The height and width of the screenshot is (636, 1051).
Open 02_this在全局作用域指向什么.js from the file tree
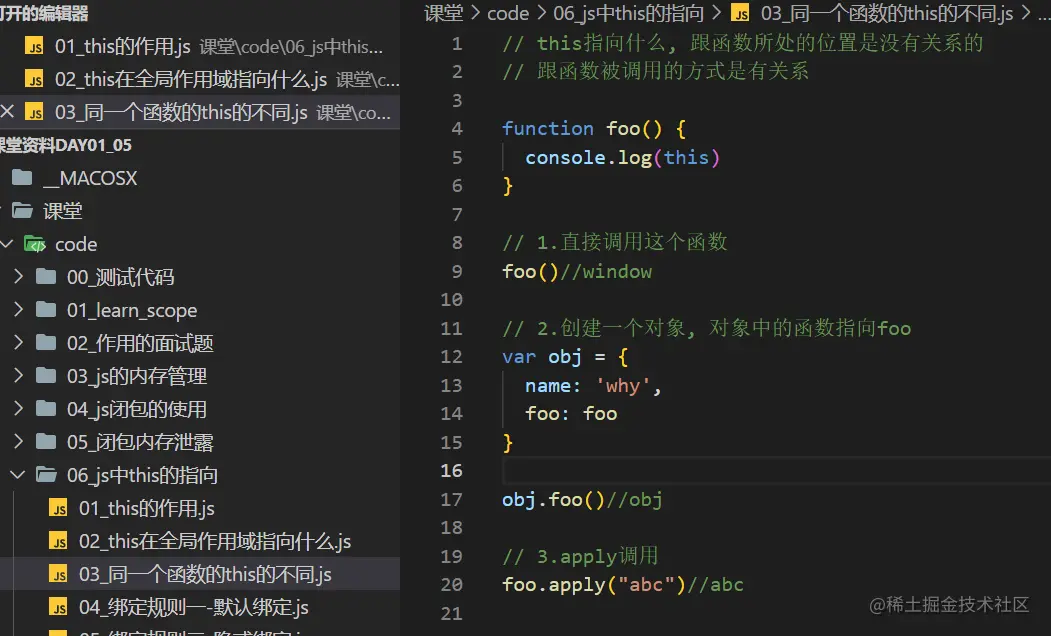pos(215,542)
